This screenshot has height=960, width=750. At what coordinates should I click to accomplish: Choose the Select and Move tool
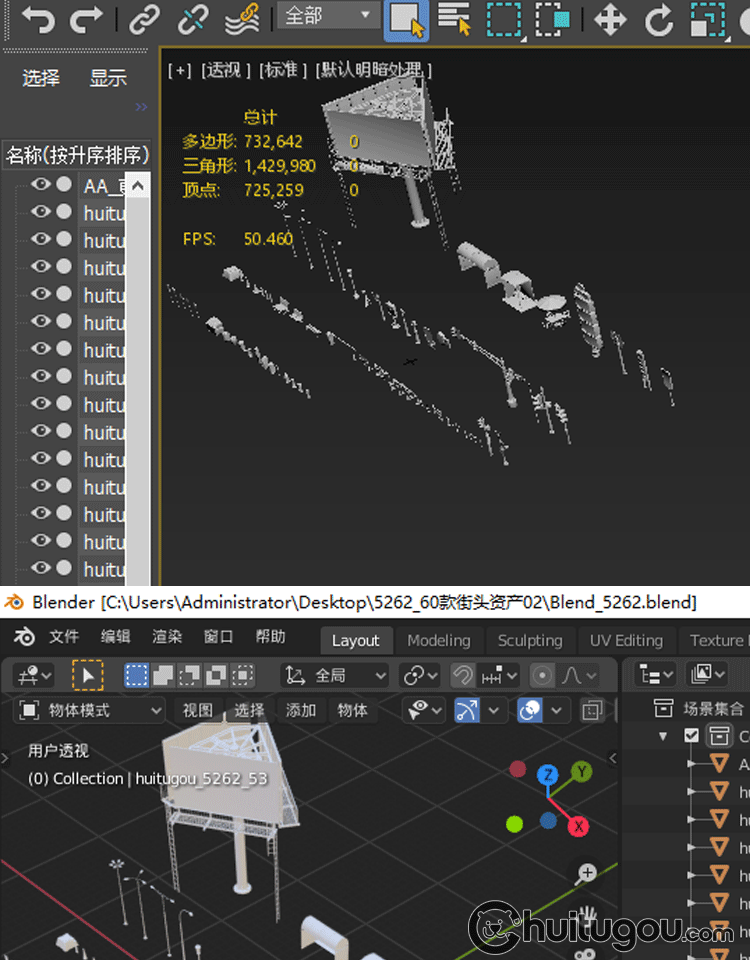click(x=610, y=19)
